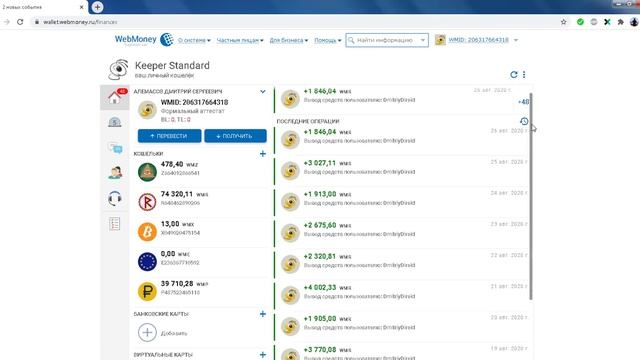Click the euro WME wallet icon
This screenshot has width=640, height=360.
pos(147,262)
